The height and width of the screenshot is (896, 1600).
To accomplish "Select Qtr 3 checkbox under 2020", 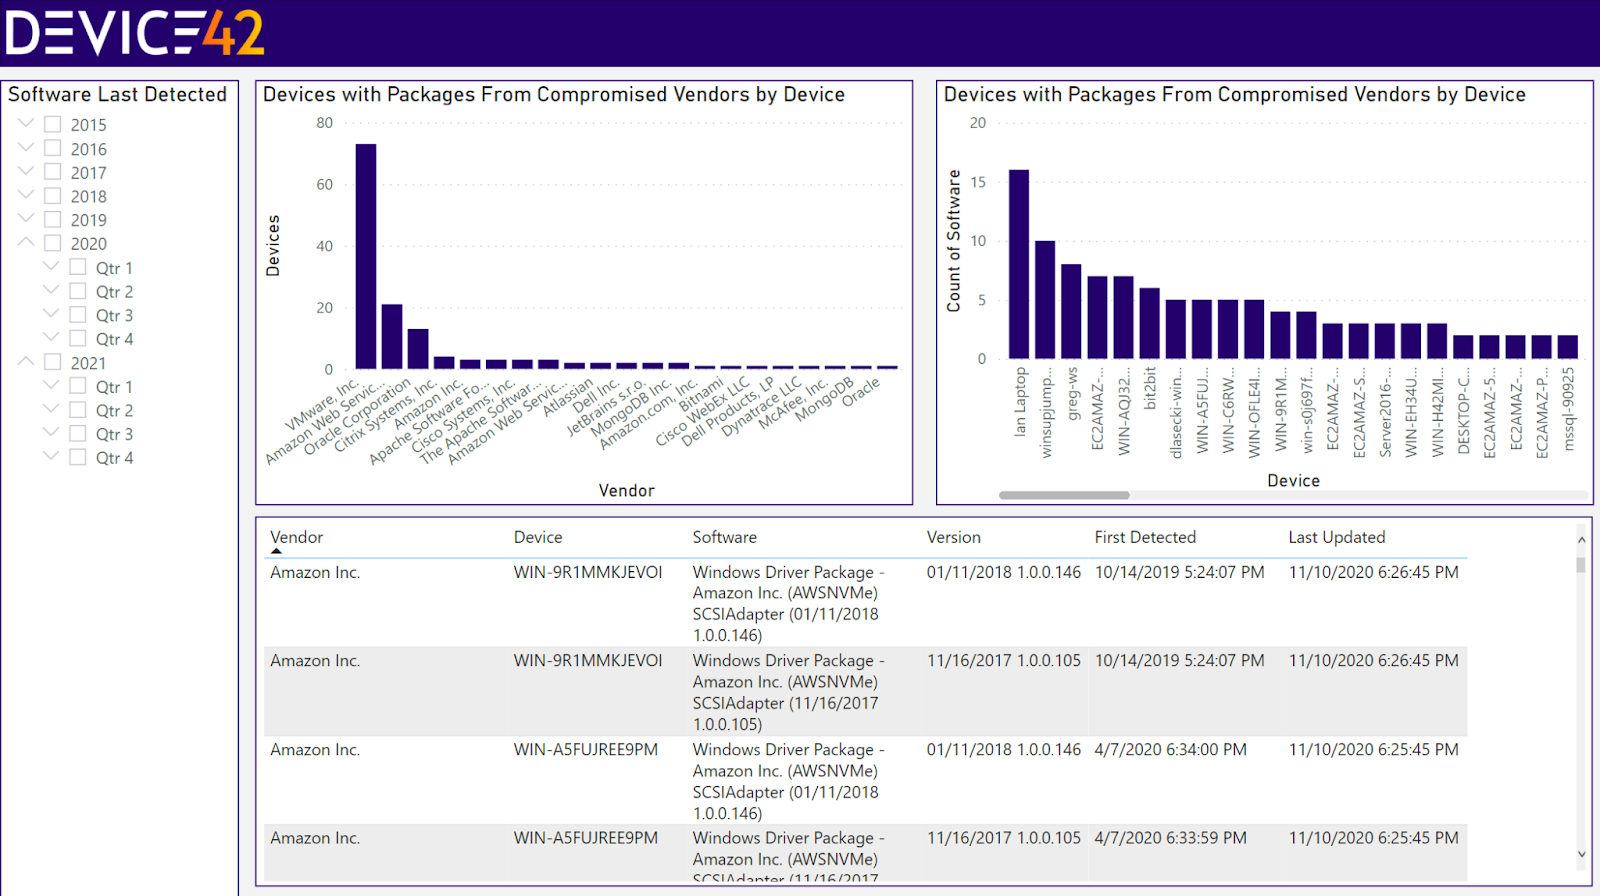I will point(78,315).
